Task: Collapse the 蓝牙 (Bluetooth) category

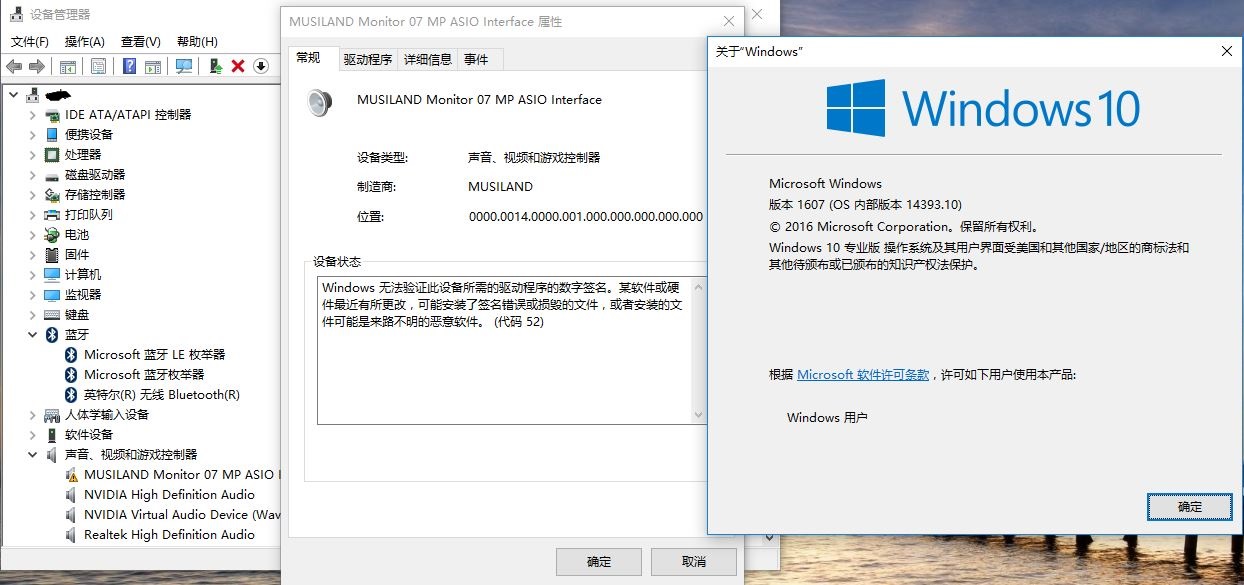Action: [x=31, y=334]
